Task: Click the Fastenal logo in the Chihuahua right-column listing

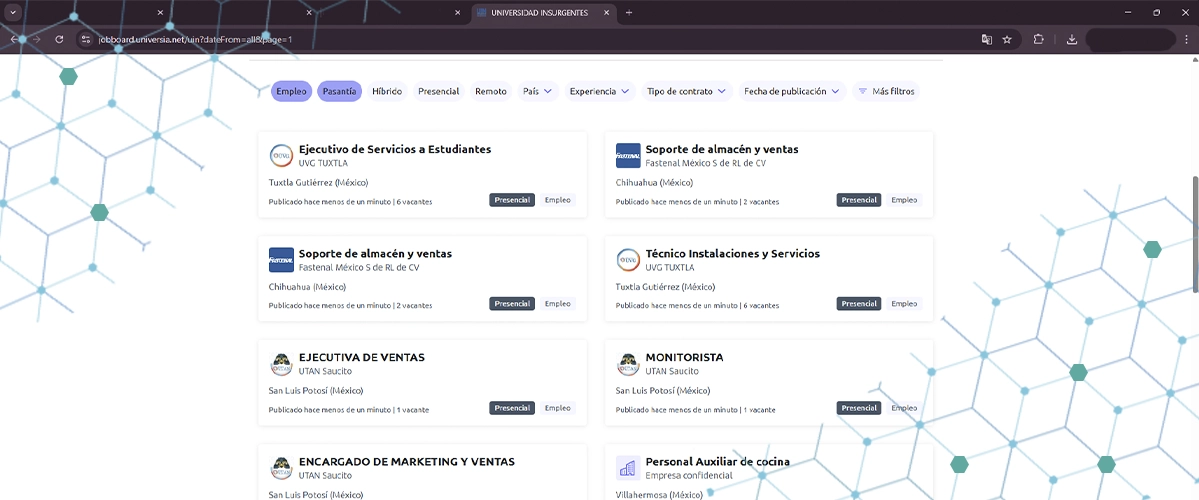Action: [628, 155]
